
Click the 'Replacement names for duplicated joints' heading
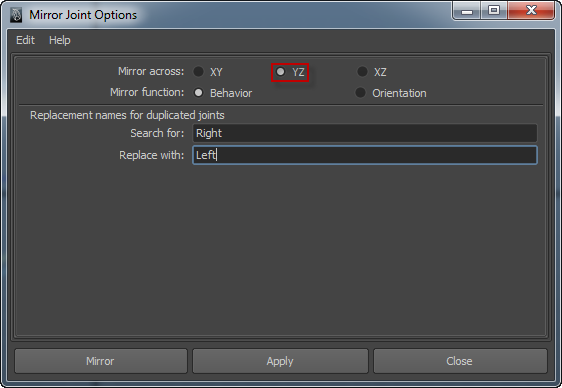[x=127, y=115]
